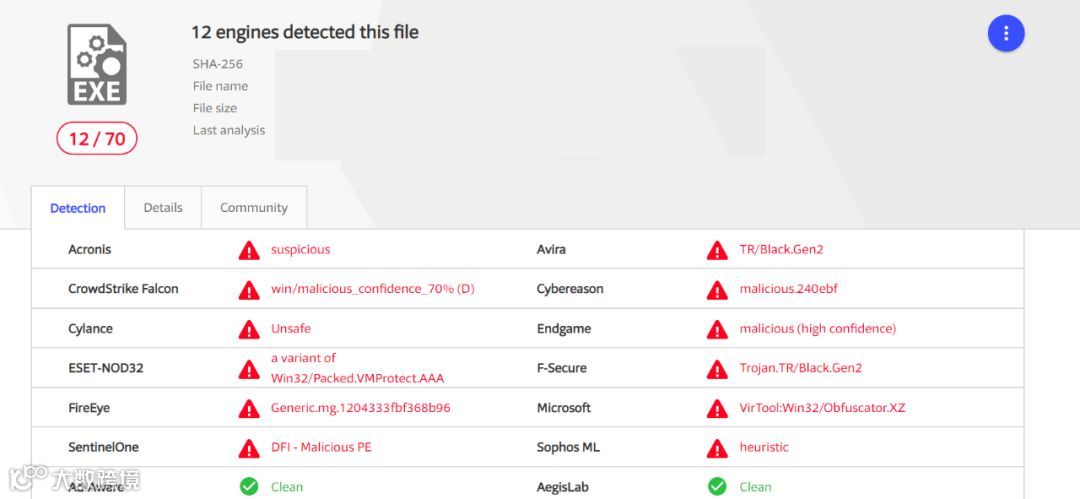Switch to the Detection tab
Viewport: 1080px width, 499px height.
point(78,208)
